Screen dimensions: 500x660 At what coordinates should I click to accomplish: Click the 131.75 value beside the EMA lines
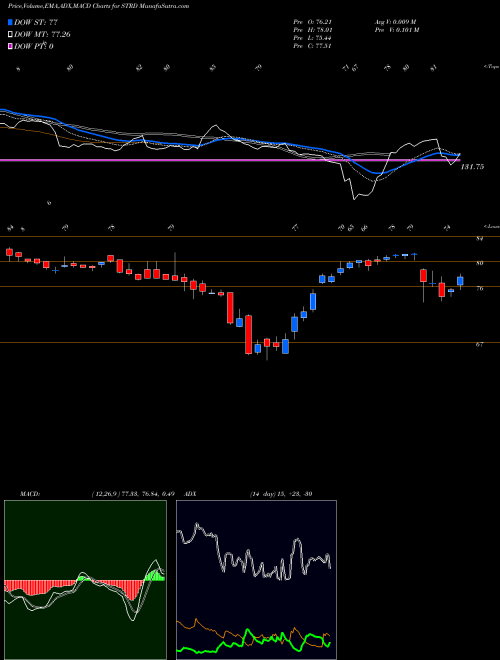pyautogui.click(x=472, y=167)
